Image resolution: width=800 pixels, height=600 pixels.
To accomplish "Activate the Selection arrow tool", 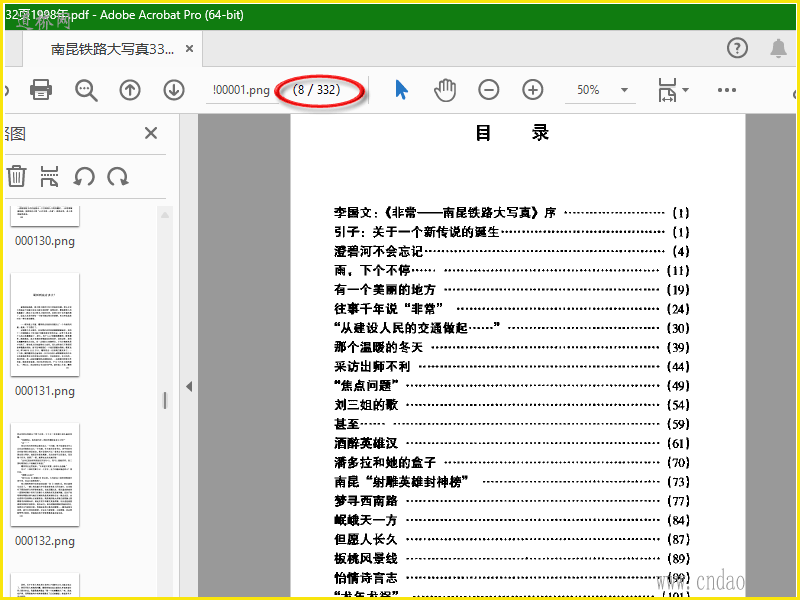I will [x=402, y=90].
